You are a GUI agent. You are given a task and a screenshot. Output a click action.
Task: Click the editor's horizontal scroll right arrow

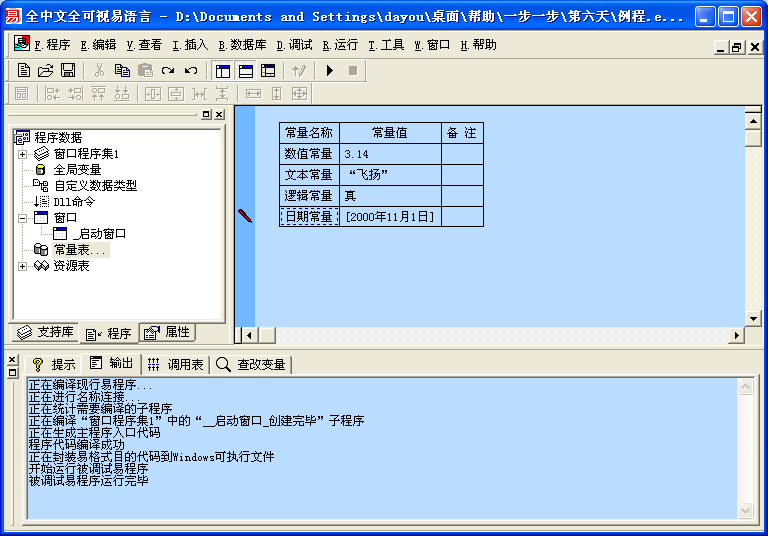pyautogui.click(x=736, y=336)
